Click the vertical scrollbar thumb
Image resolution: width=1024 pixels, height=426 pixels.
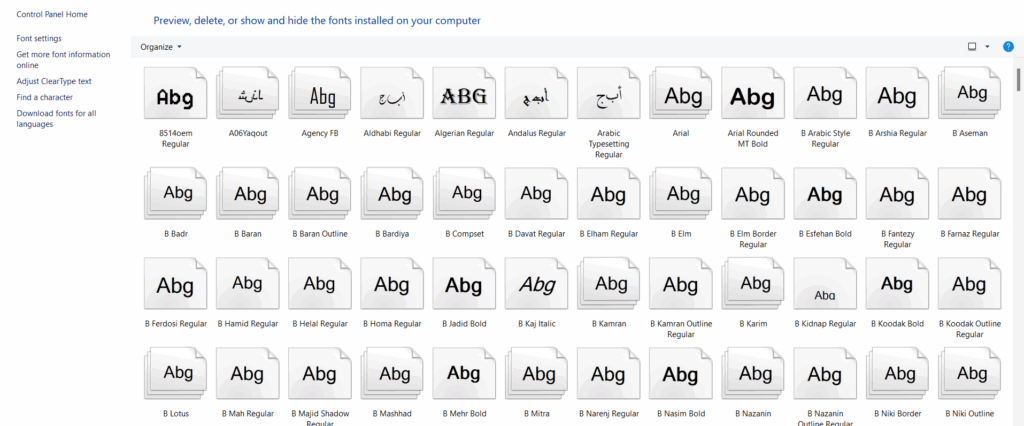point(1018,78)
